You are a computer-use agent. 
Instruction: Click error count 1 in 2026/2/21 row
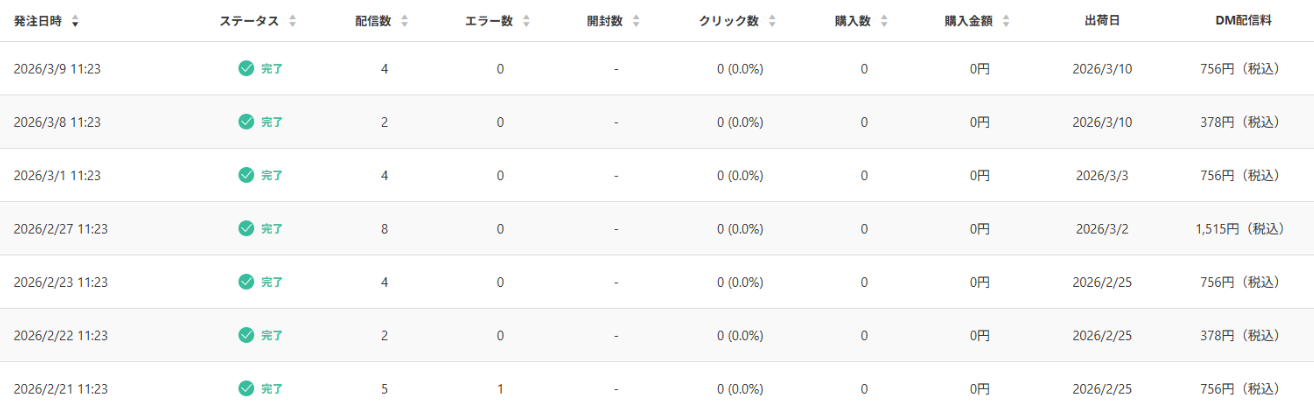[500, 388]
